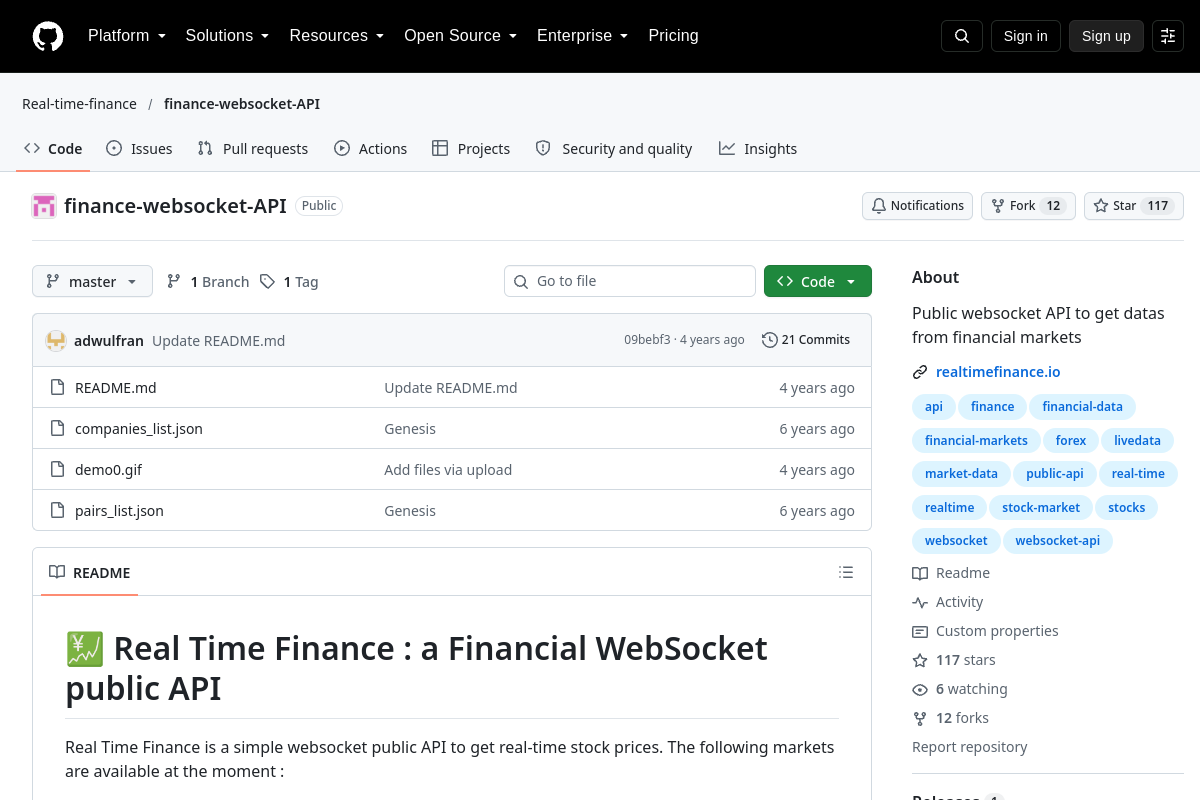Expand the Resources menu
1200x800 pixels.
point(337,36)
